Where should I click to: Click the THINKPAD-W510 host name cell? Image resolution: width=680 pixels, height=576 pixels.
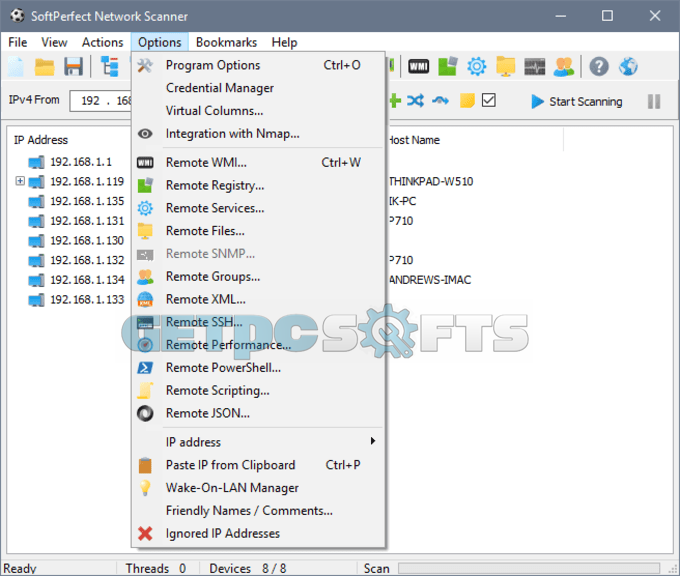[431, 181]
